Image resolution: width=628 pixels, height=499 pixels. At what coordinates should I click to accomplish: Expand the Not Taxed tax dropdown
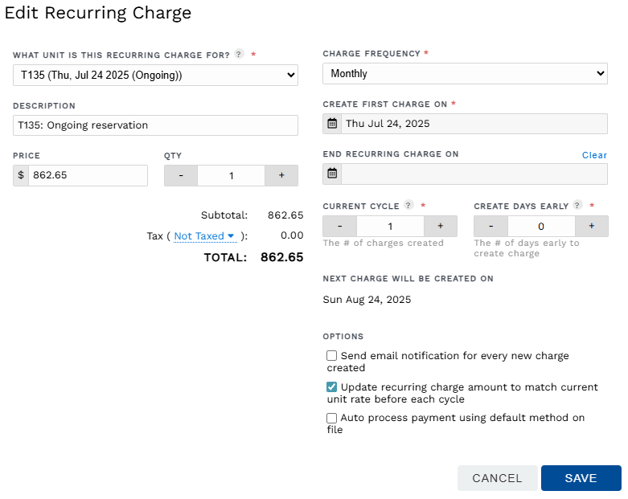click(204, 236)
